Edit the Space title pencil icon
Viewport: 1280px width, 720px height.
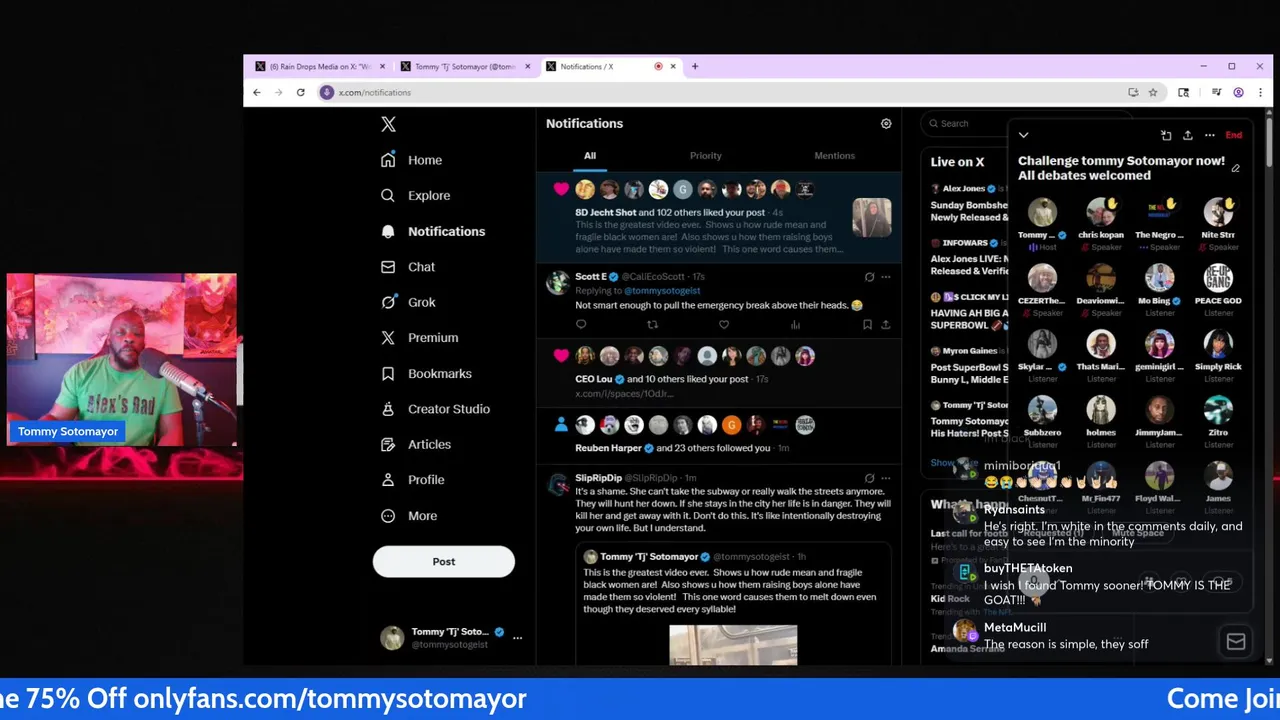pyautogui.click(x=1236, y=169)
